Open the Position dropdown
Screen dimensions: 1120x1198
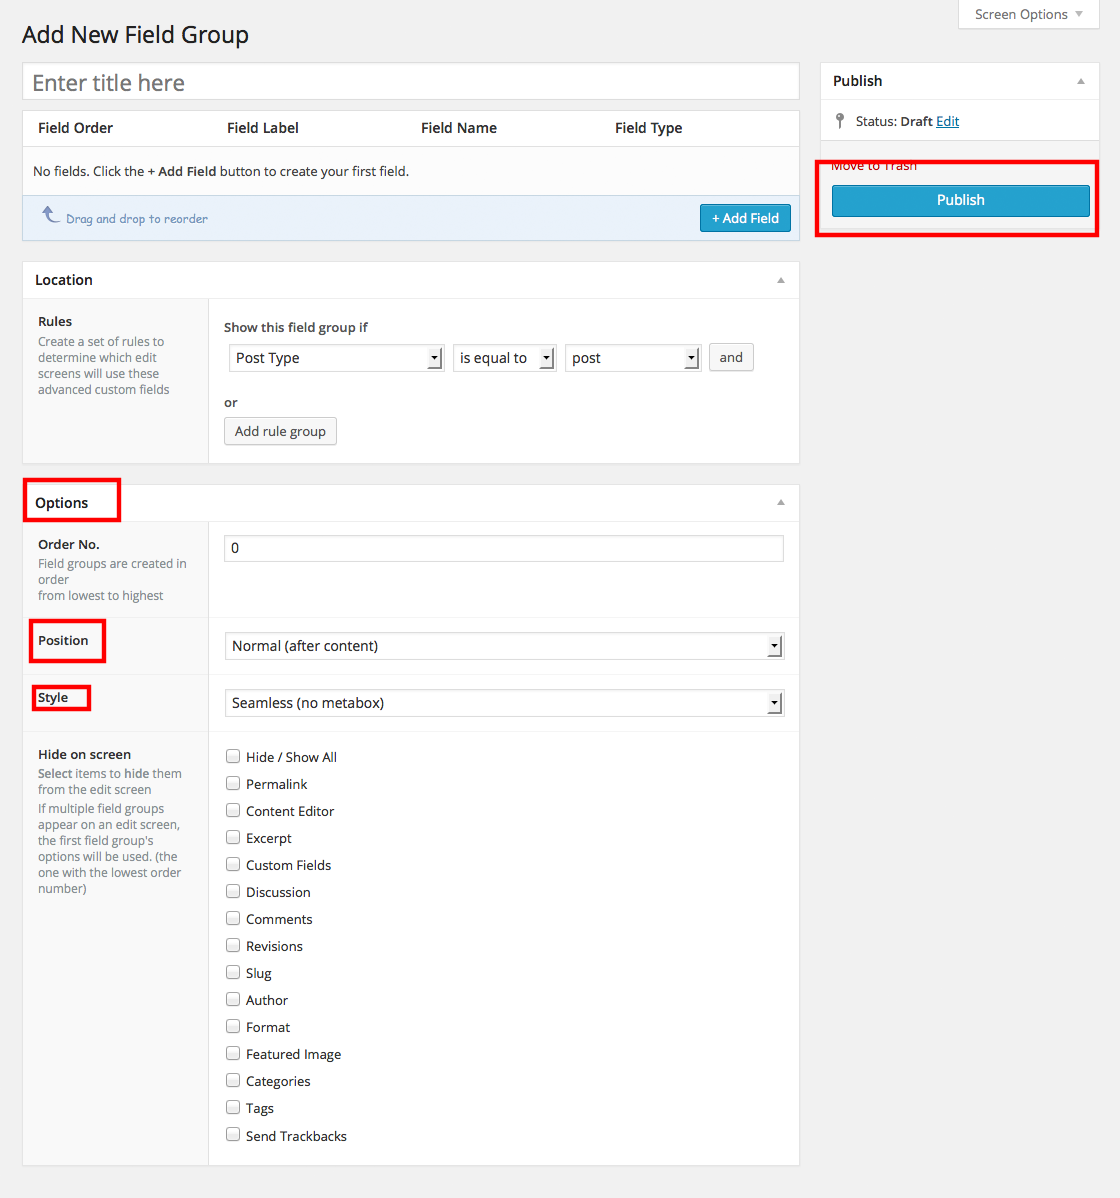point(504,646)
